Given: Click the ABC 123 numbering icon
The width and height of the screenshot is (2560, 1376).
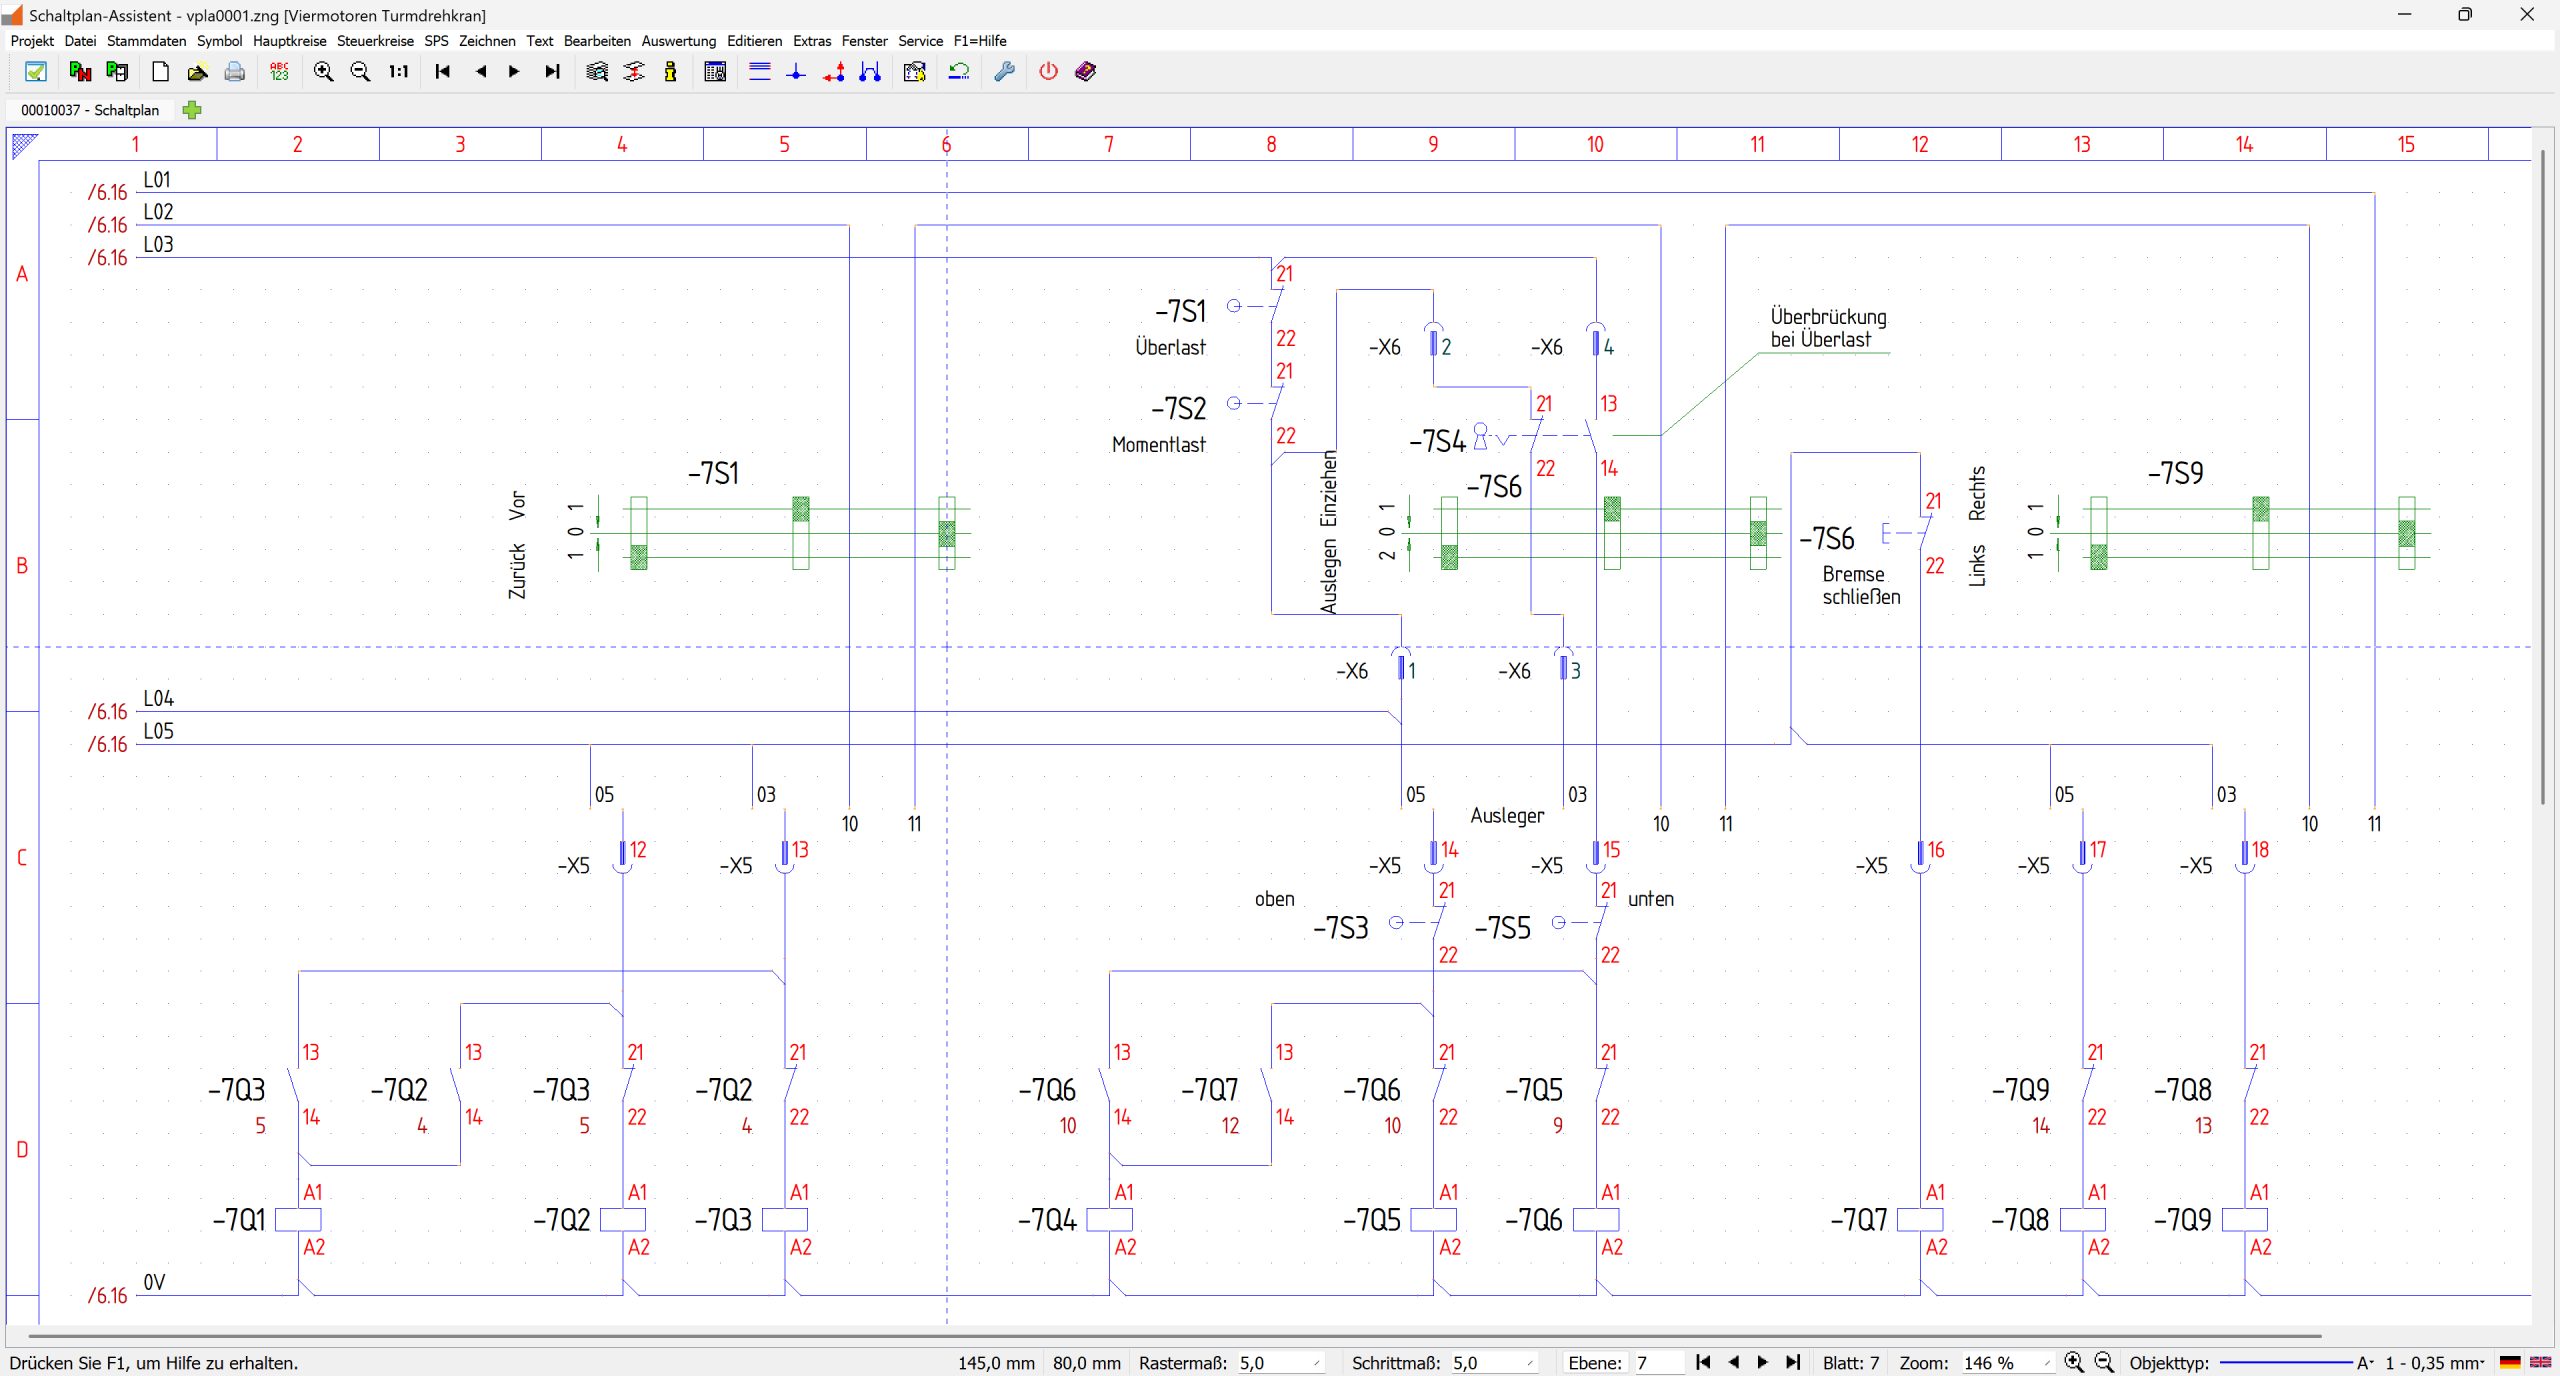Looking at the screenshot, I should point(279,72).
